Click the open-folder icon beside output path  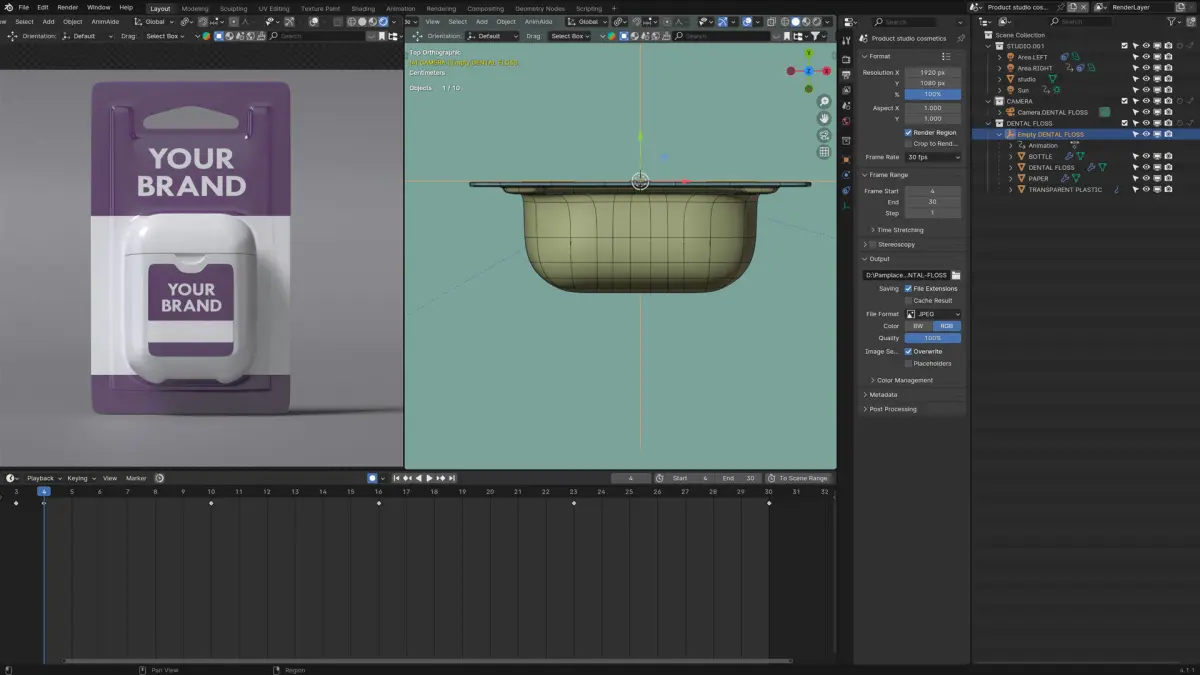(956, 275)
